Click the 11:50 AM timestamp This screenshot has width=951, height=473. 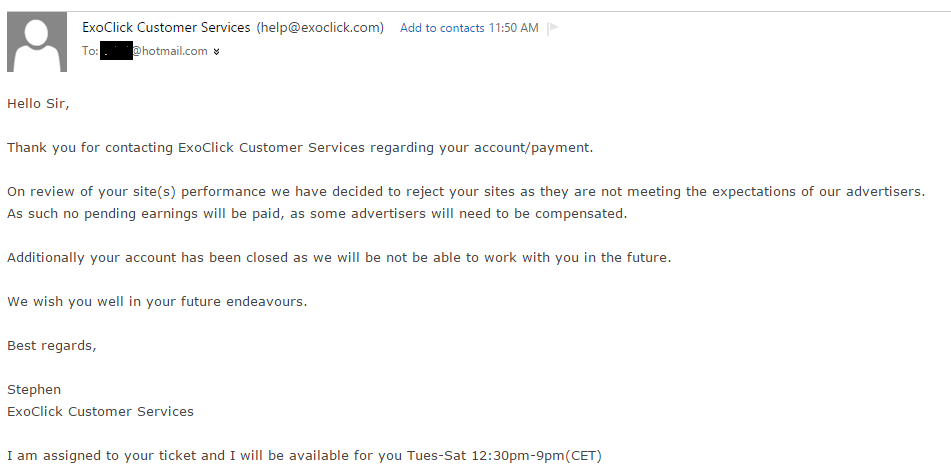pos(514,28)
